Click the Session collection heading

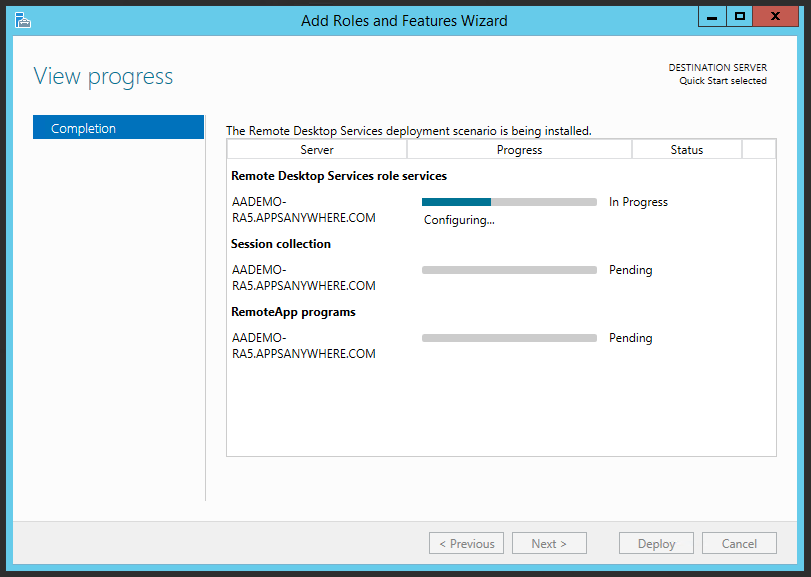tap(281, 244)
